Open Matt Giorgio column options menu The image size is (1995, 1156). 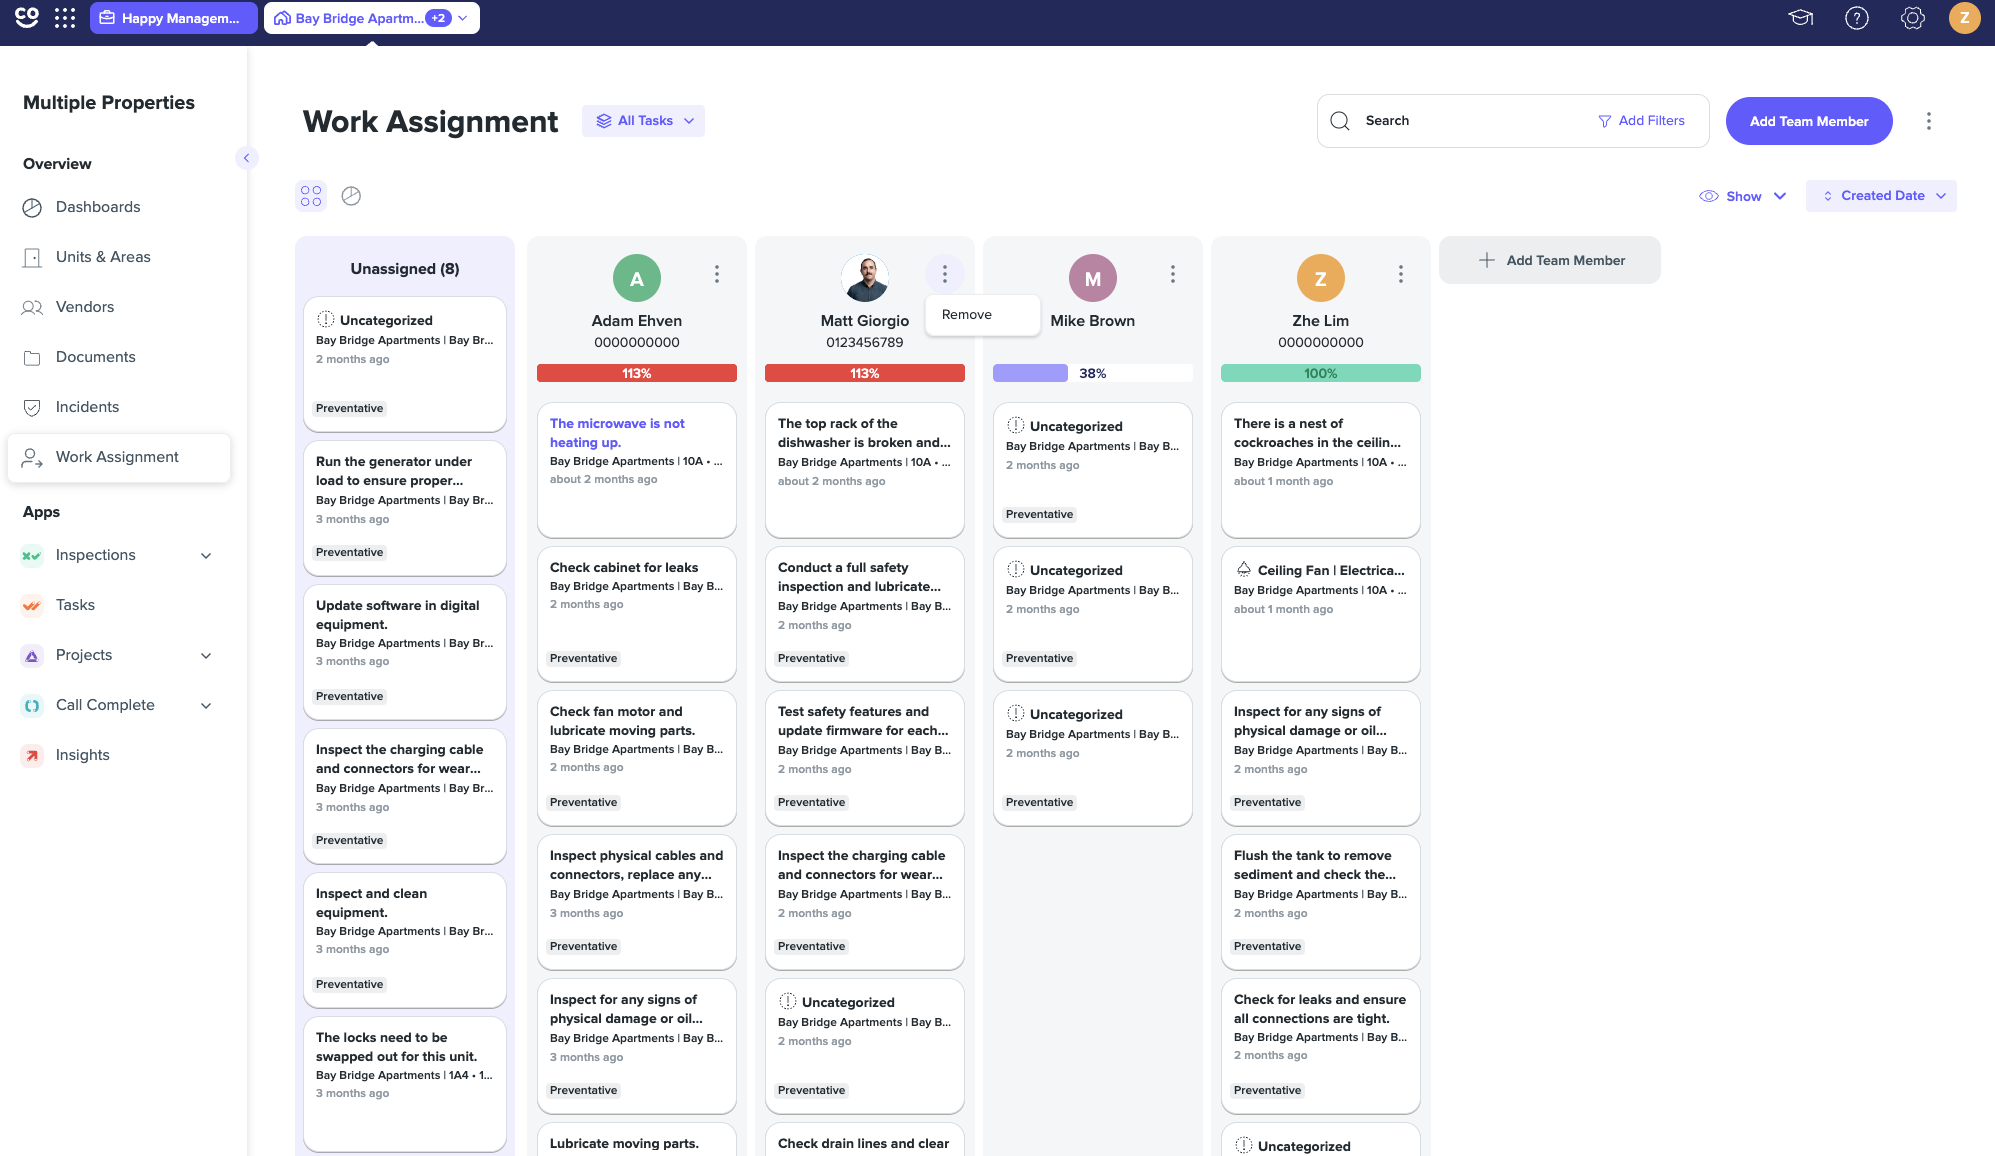point(945,274)
